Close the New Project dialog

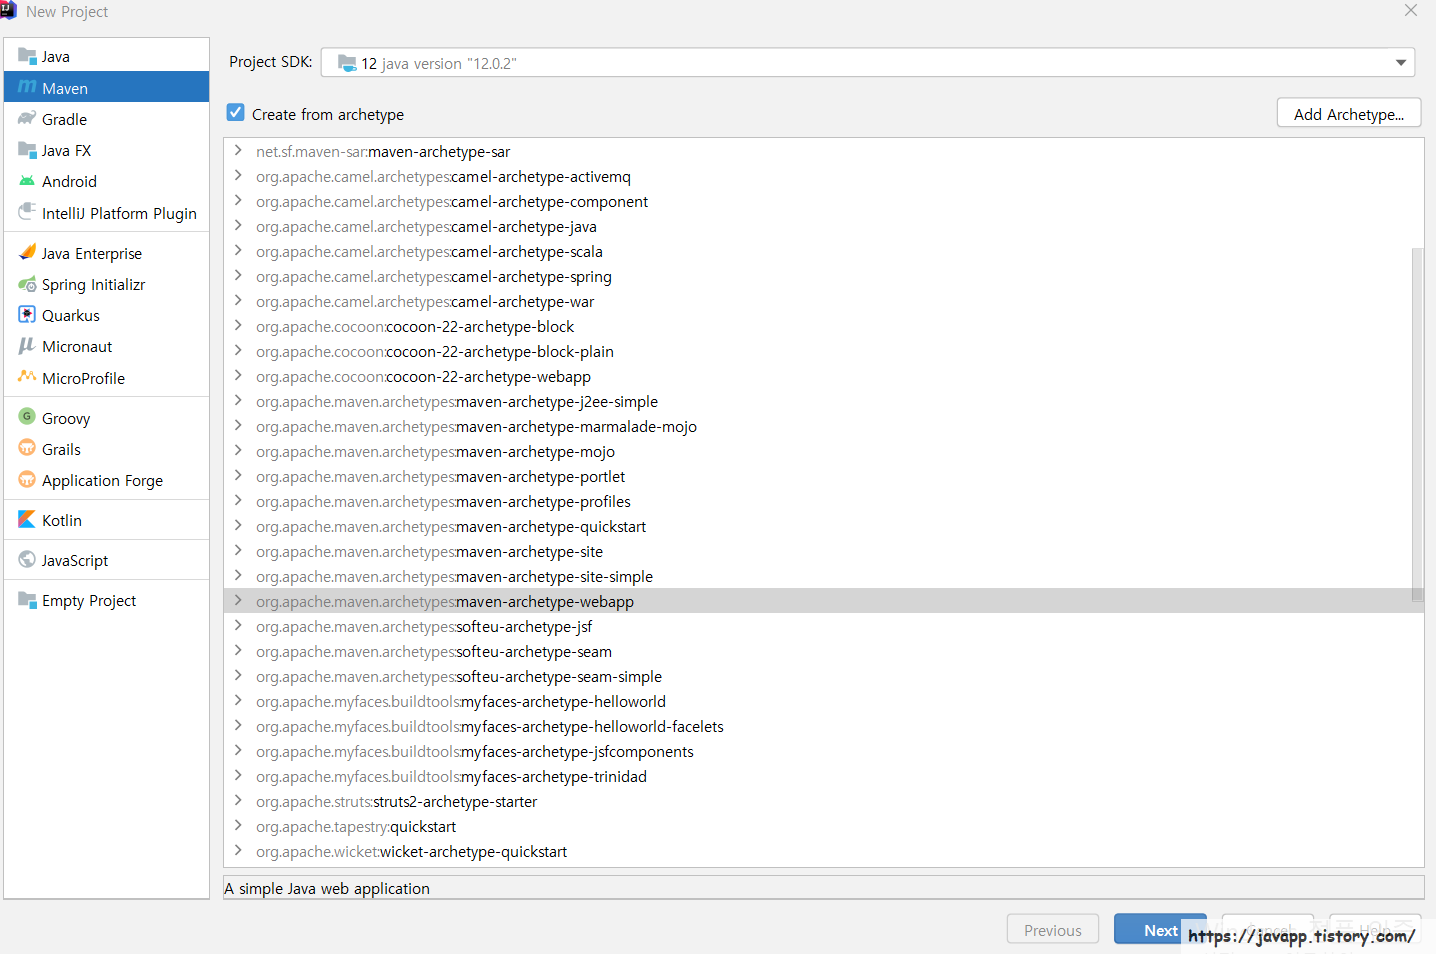pos(1411,11)
